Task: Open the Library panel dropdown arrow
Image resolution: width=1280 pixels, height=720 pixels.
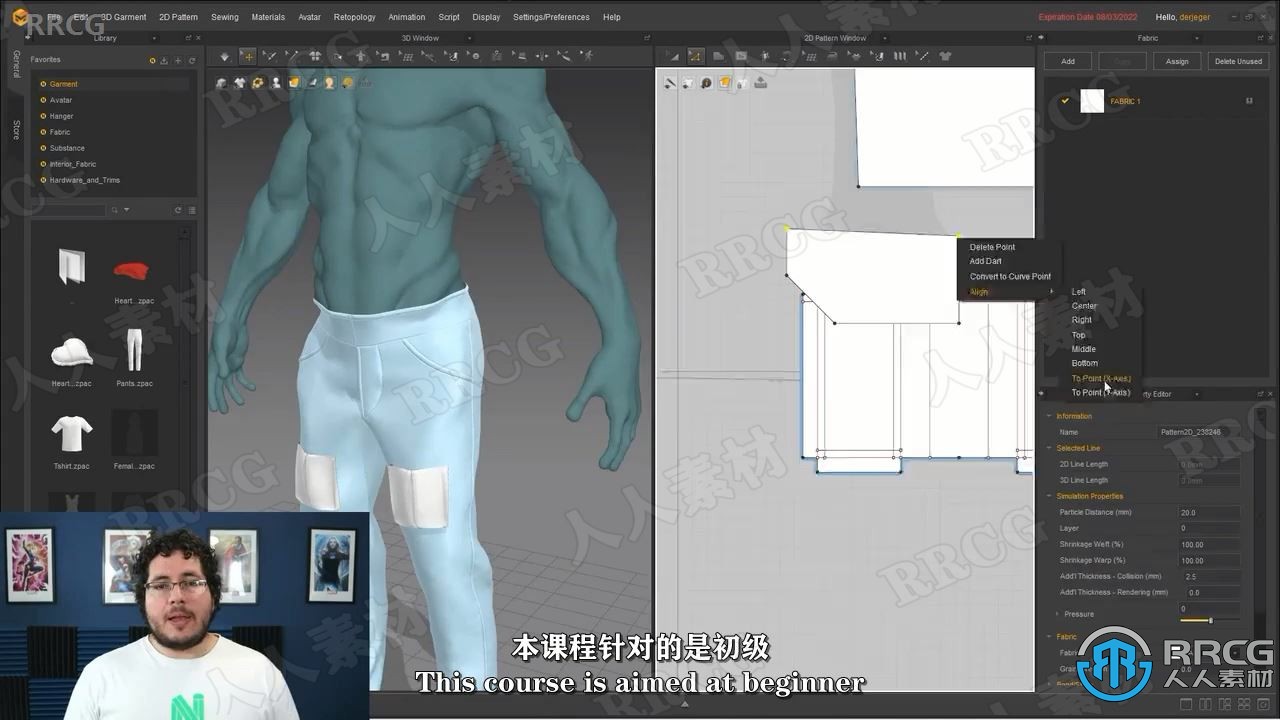Action: (153, 38)
